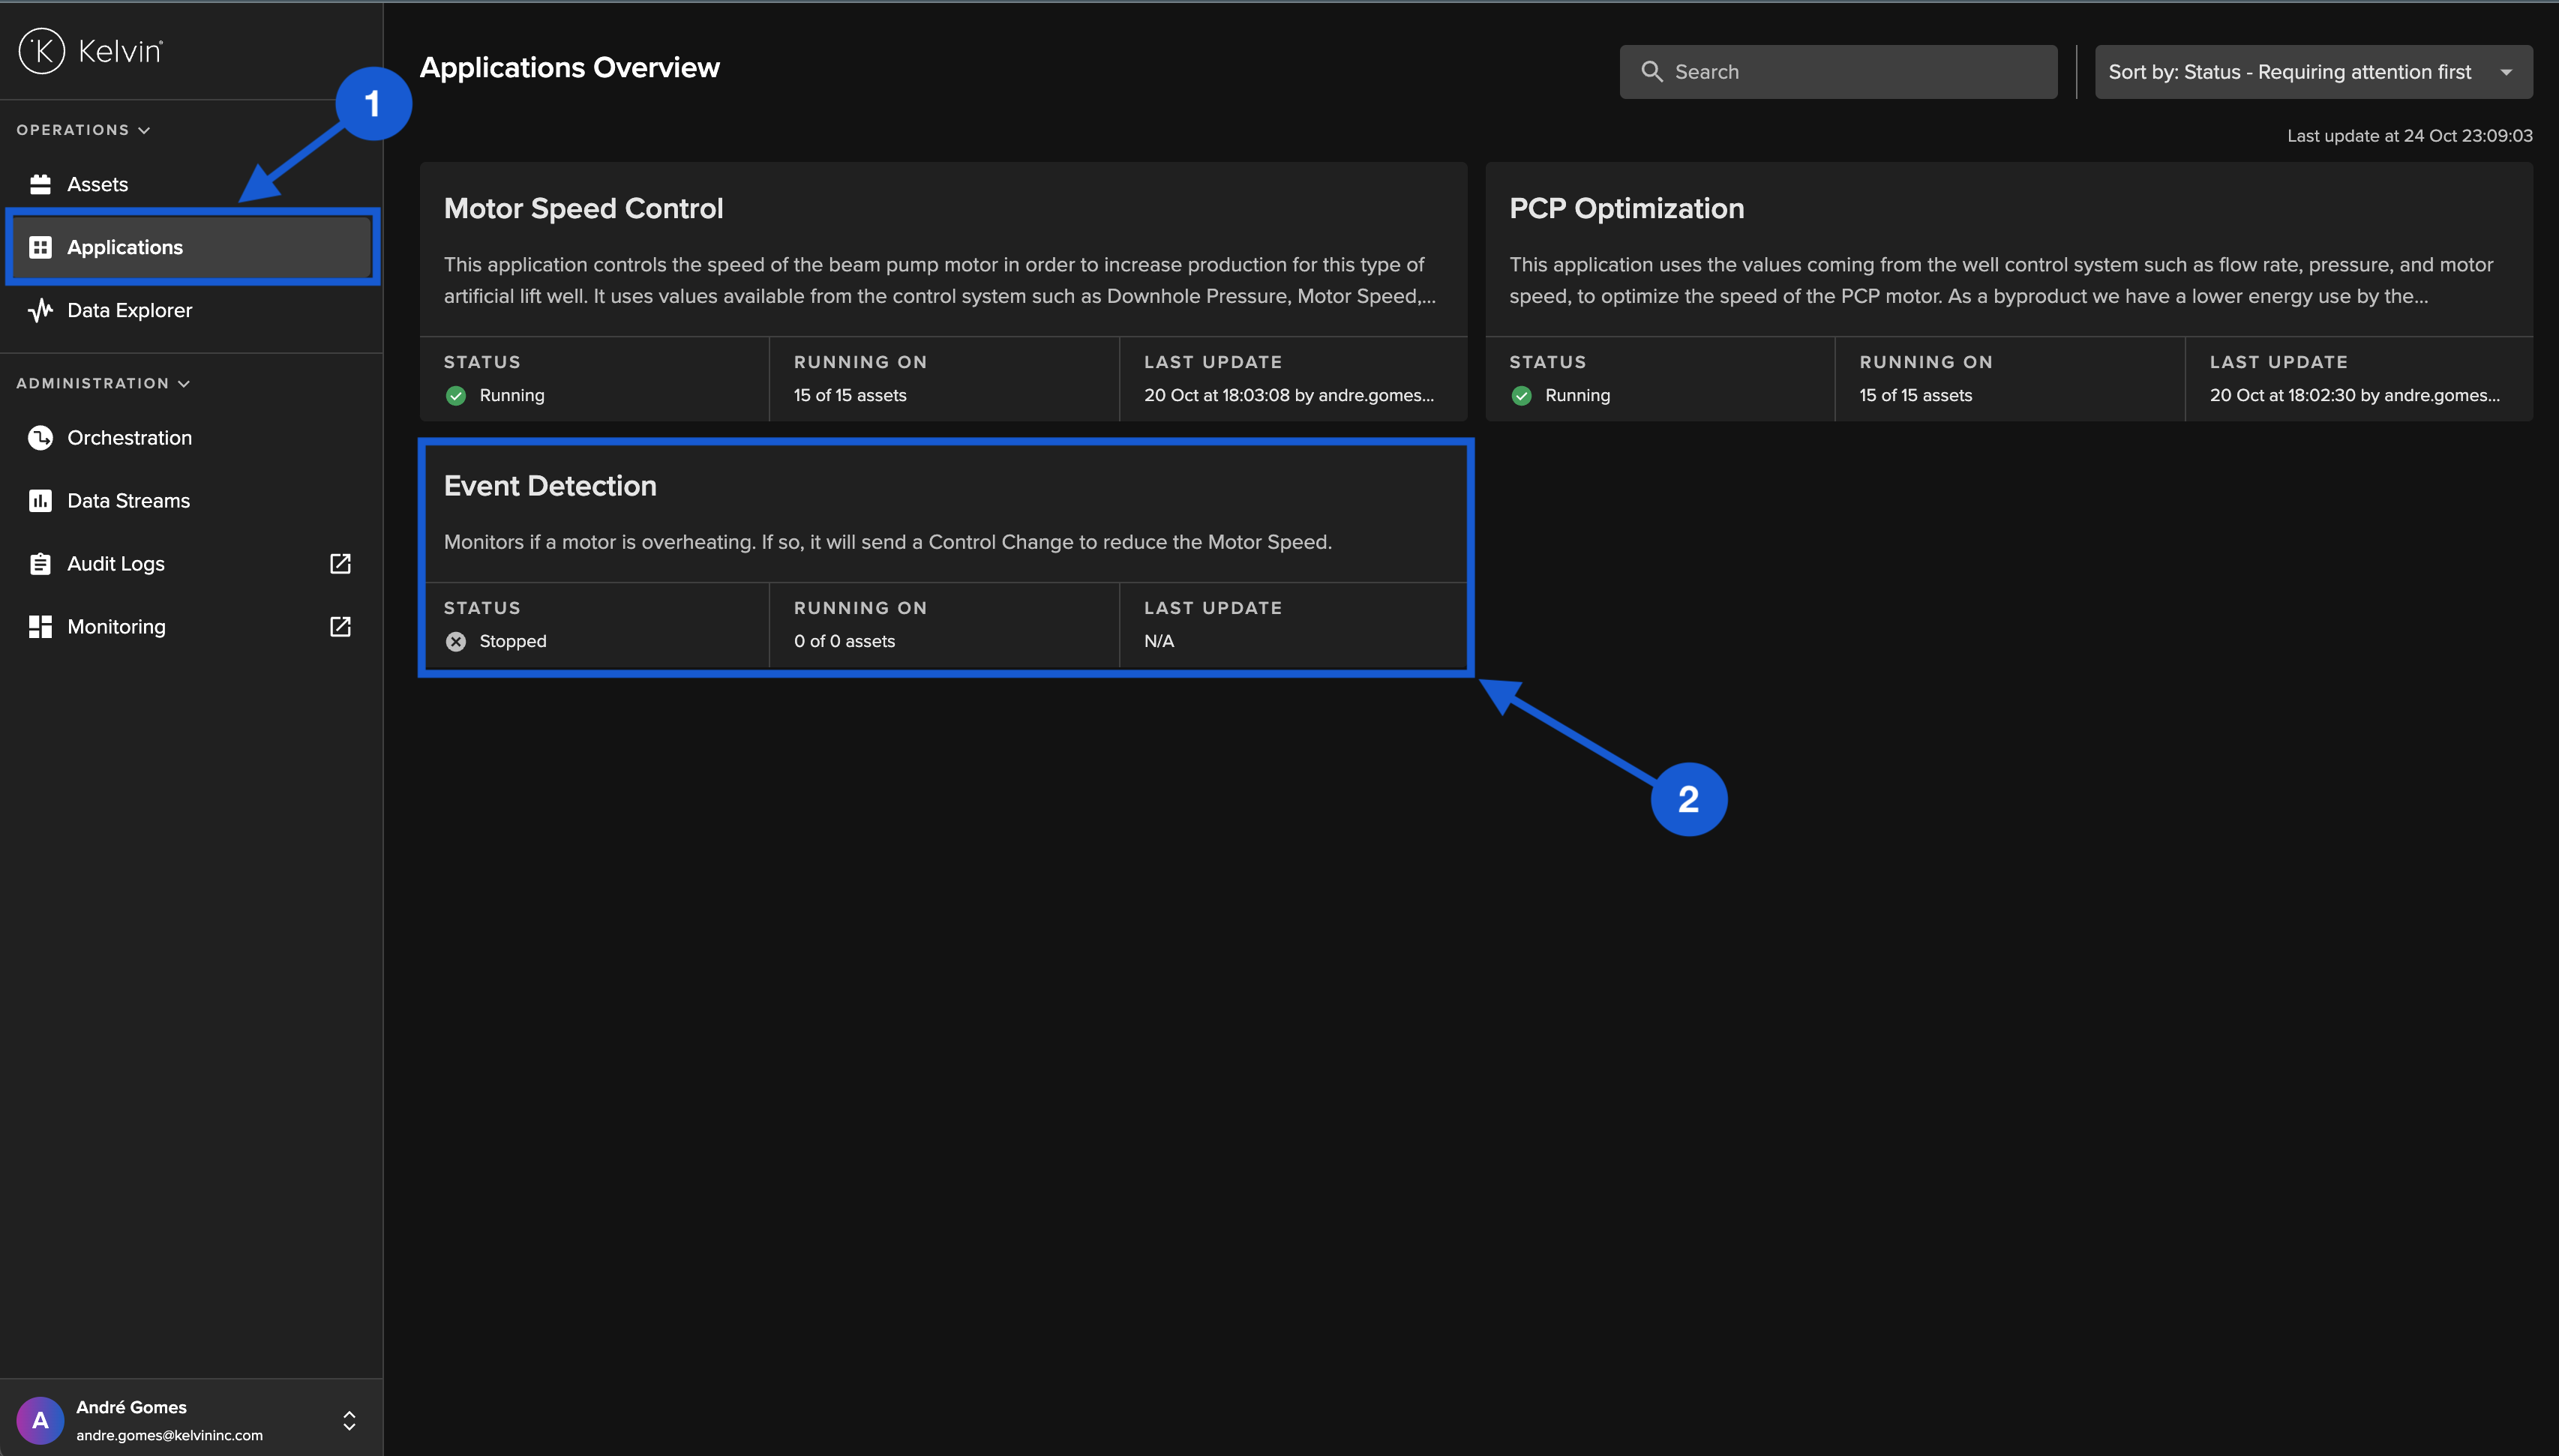Click the Data Streams chart icon

point(40,500)
